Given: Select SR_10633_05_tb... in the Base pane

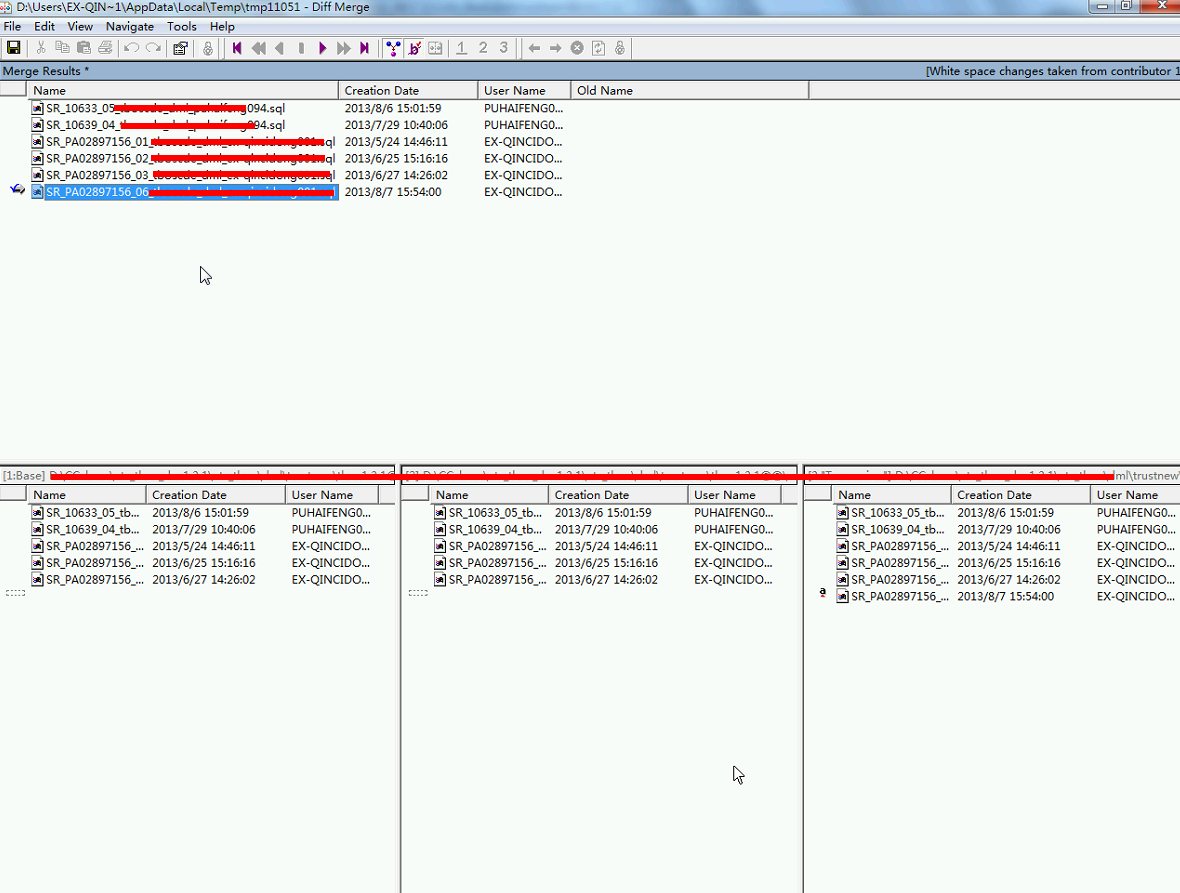Looking at the screenshot, I should click(x=86, y=512).
